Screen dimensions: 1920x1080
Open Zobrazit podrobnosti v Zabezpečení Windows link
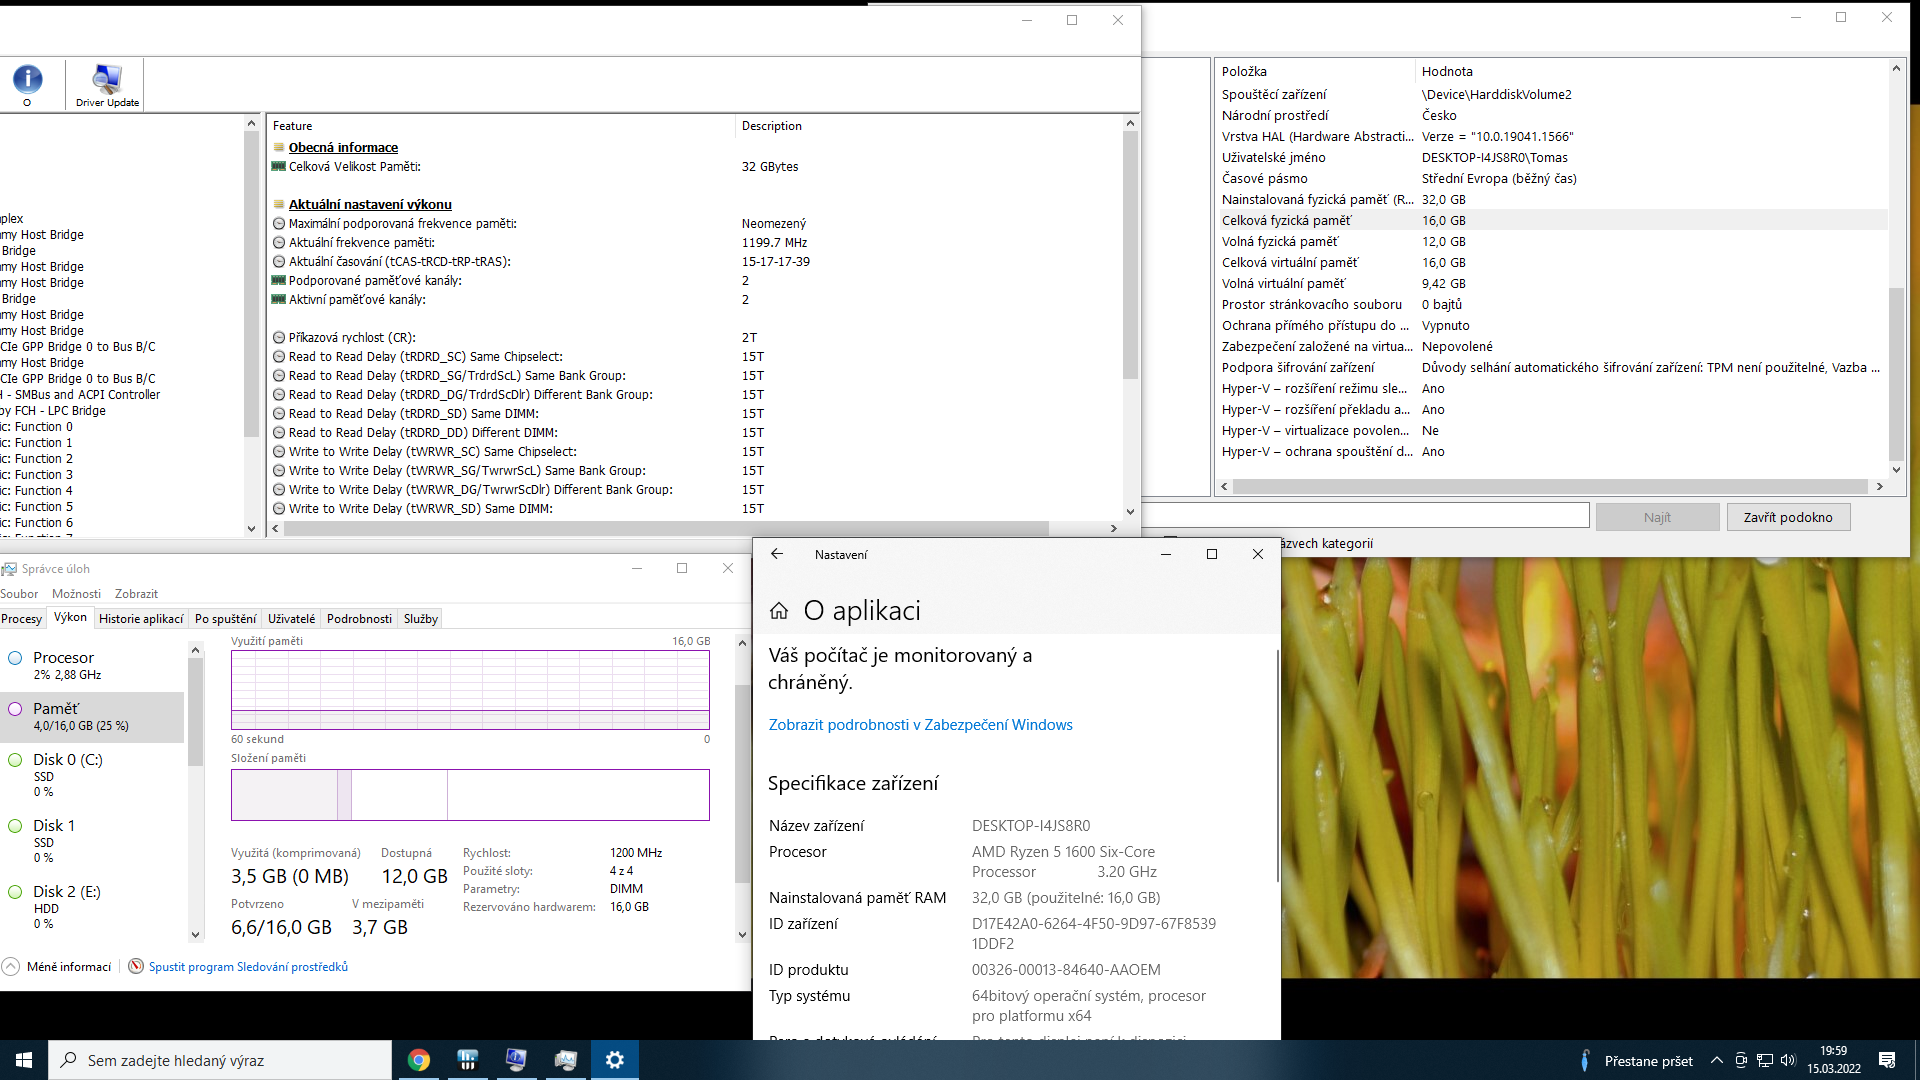pos(920,725)
